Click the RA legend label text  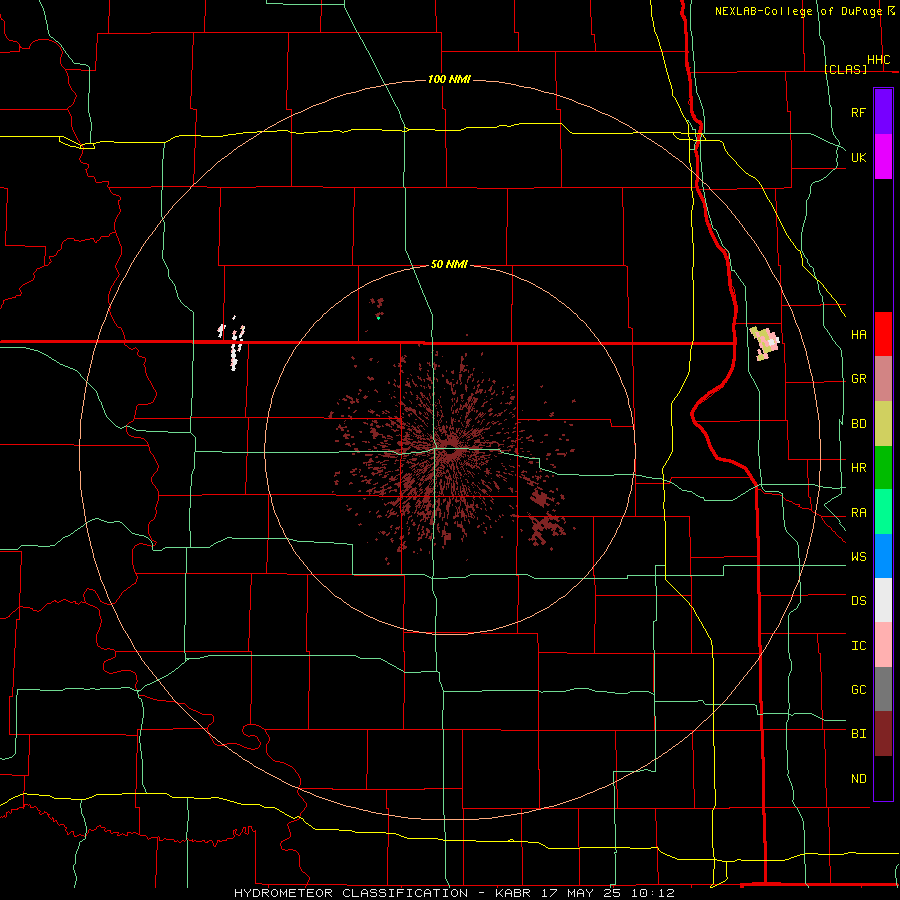click(x=858, y=513)
